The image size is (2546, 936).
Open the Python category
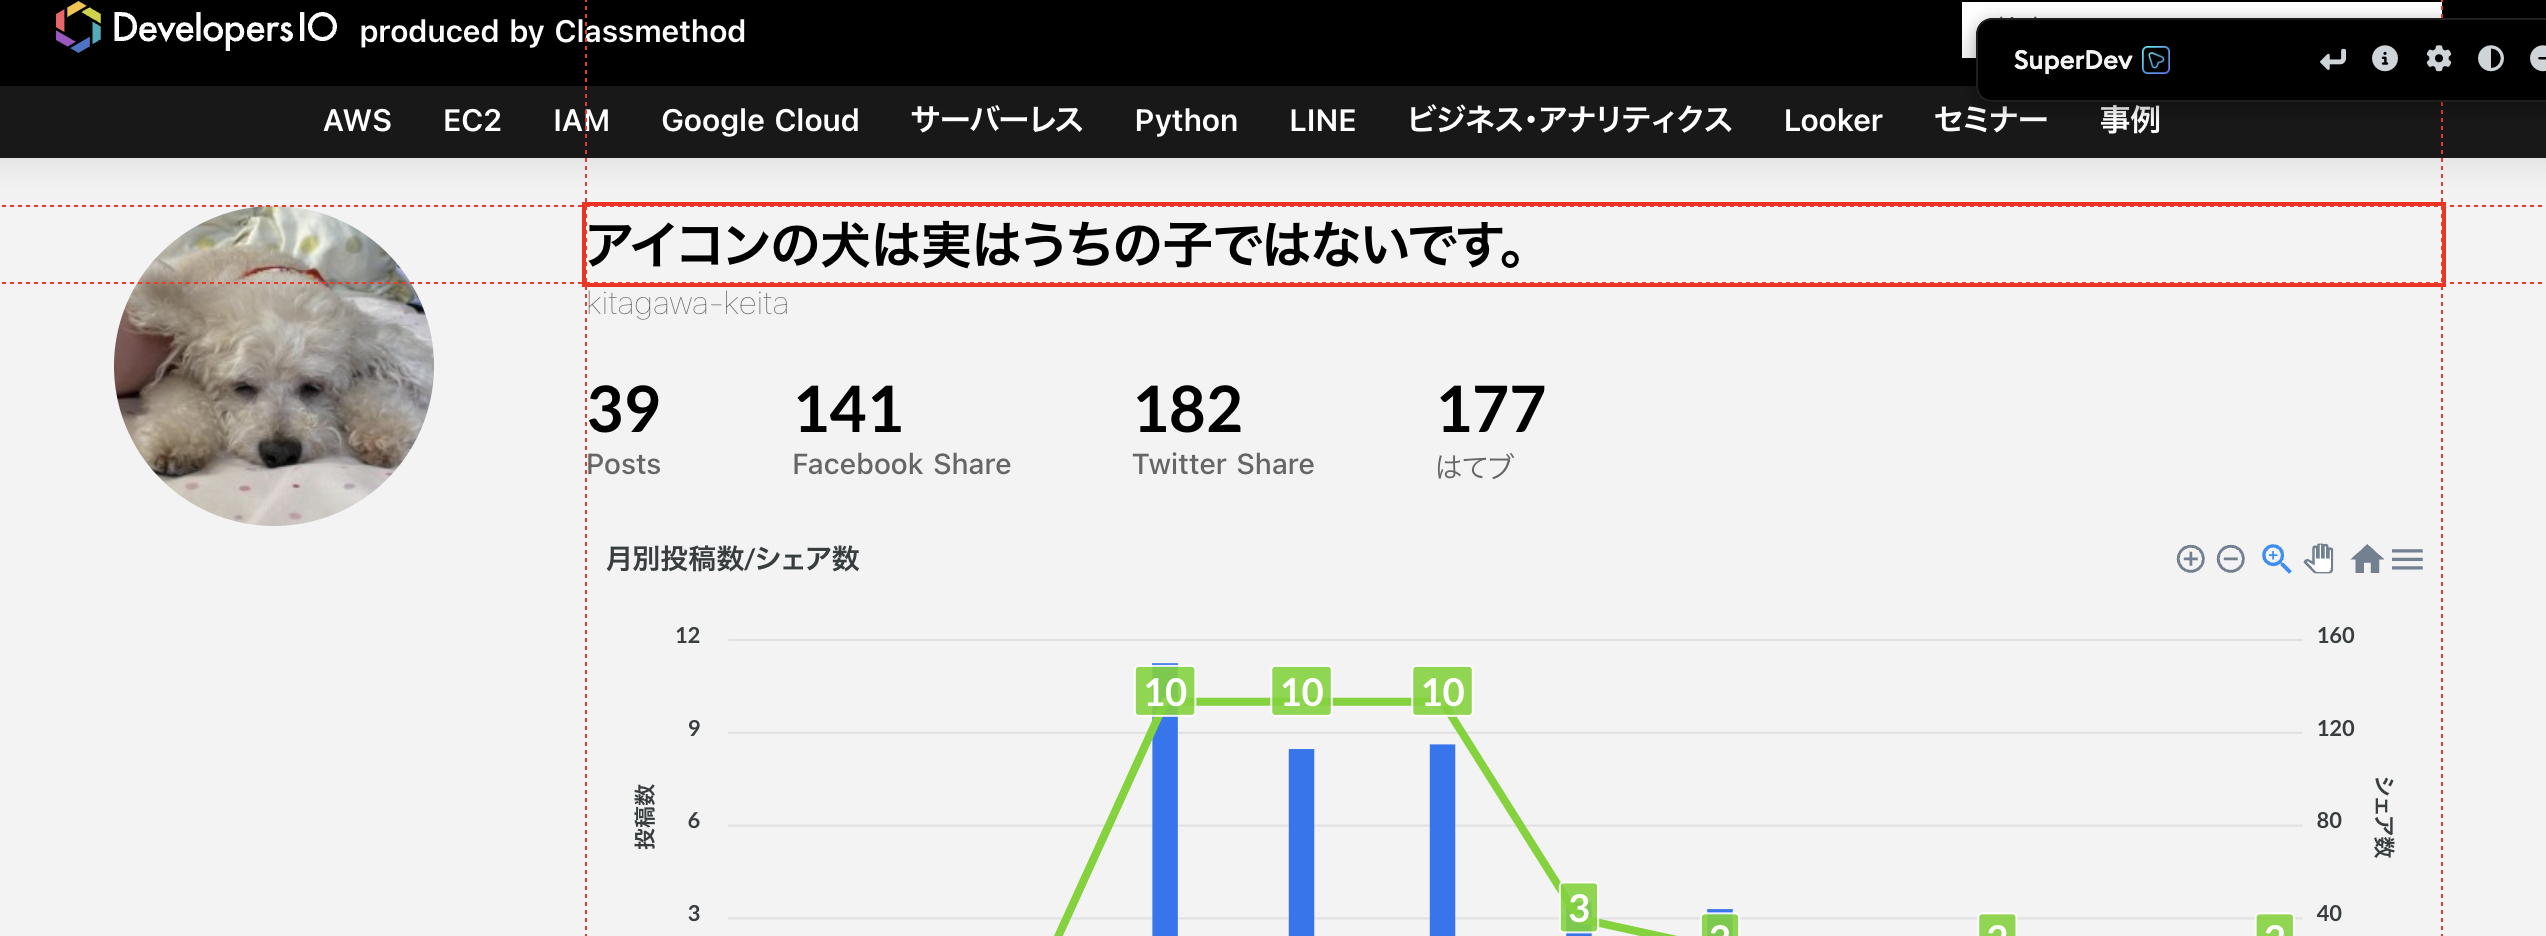point(1186,120)
